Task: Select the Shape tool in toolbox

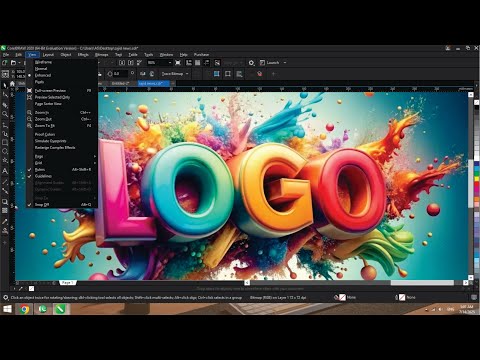Action: click(x=5, y=95)
